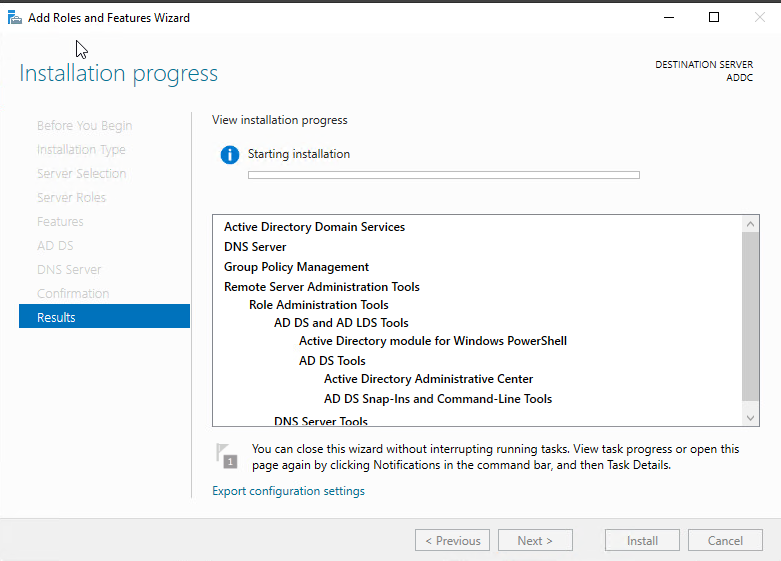The image size is (781, 561).
Task: Open the Installation Type step
Action: tap(81, 150)
